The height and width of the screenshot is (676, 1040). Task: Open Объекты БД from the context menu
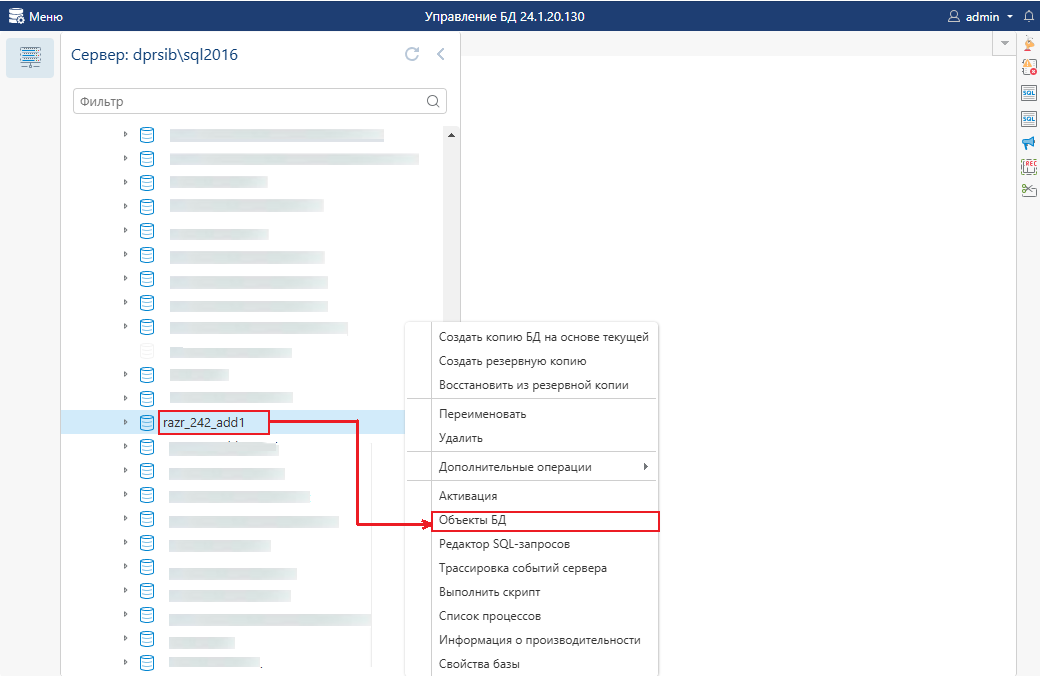(x=544, y=520)
